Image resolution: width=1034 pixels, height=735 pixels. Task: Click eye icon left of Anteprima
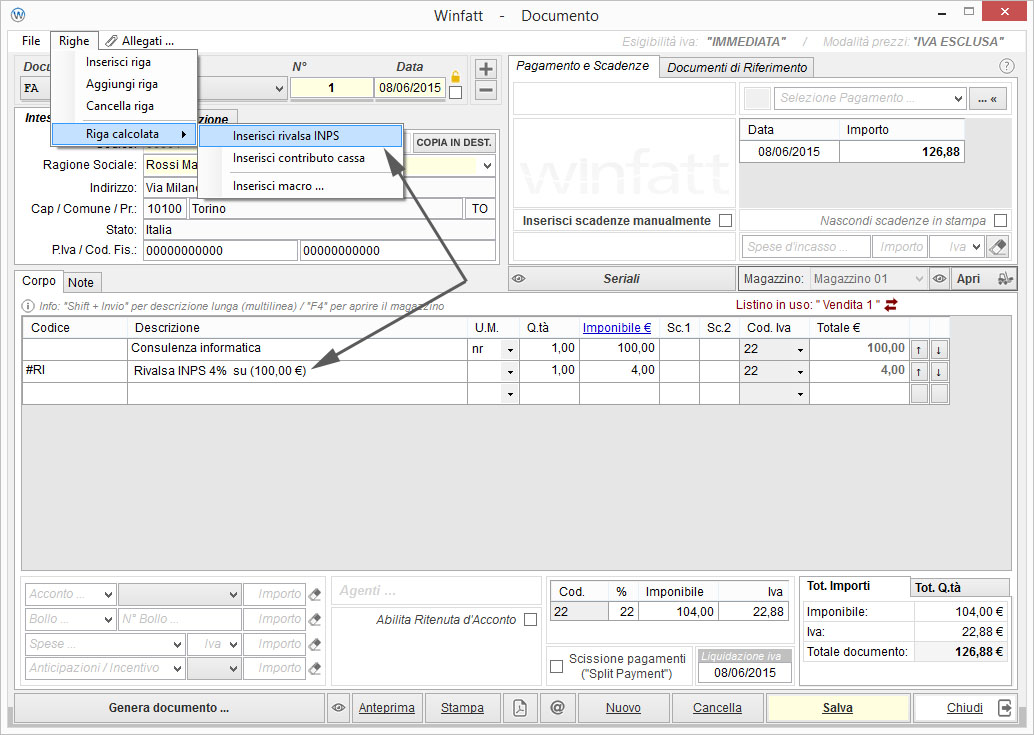339,708
